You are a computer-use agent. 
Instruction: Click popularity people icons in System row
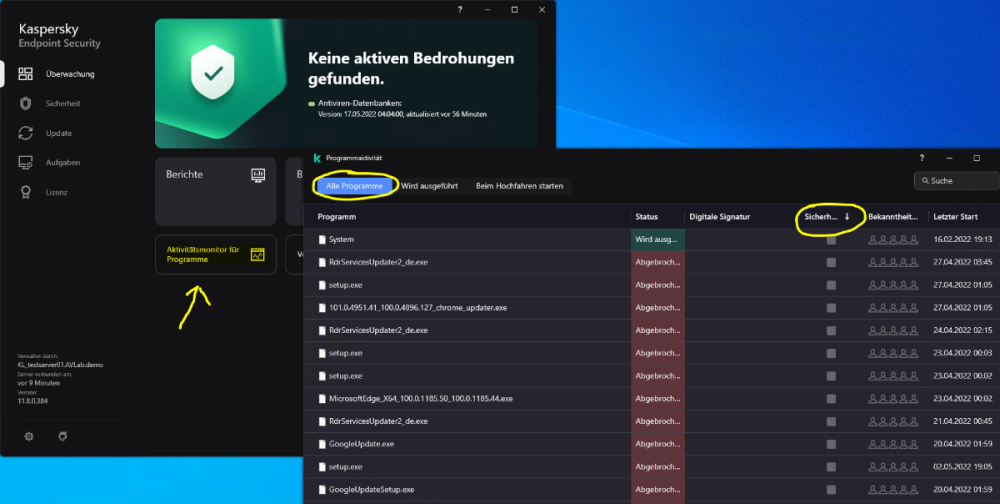[893, 240]
